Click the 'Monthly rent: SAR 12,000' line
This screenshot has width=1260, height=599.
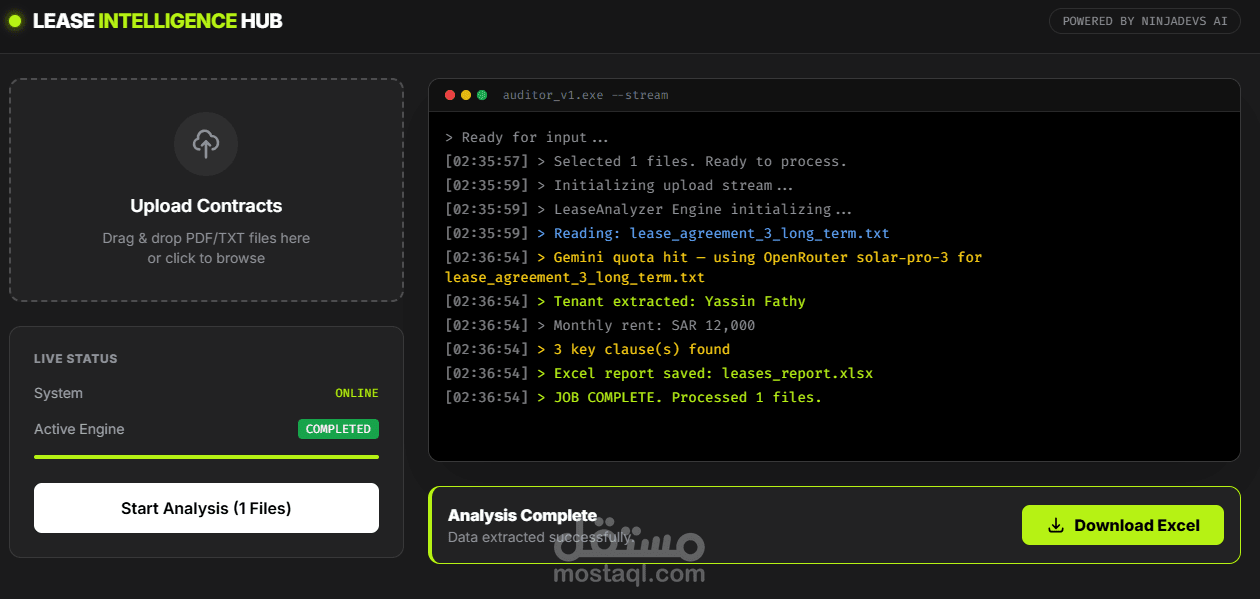pos(600,325)
